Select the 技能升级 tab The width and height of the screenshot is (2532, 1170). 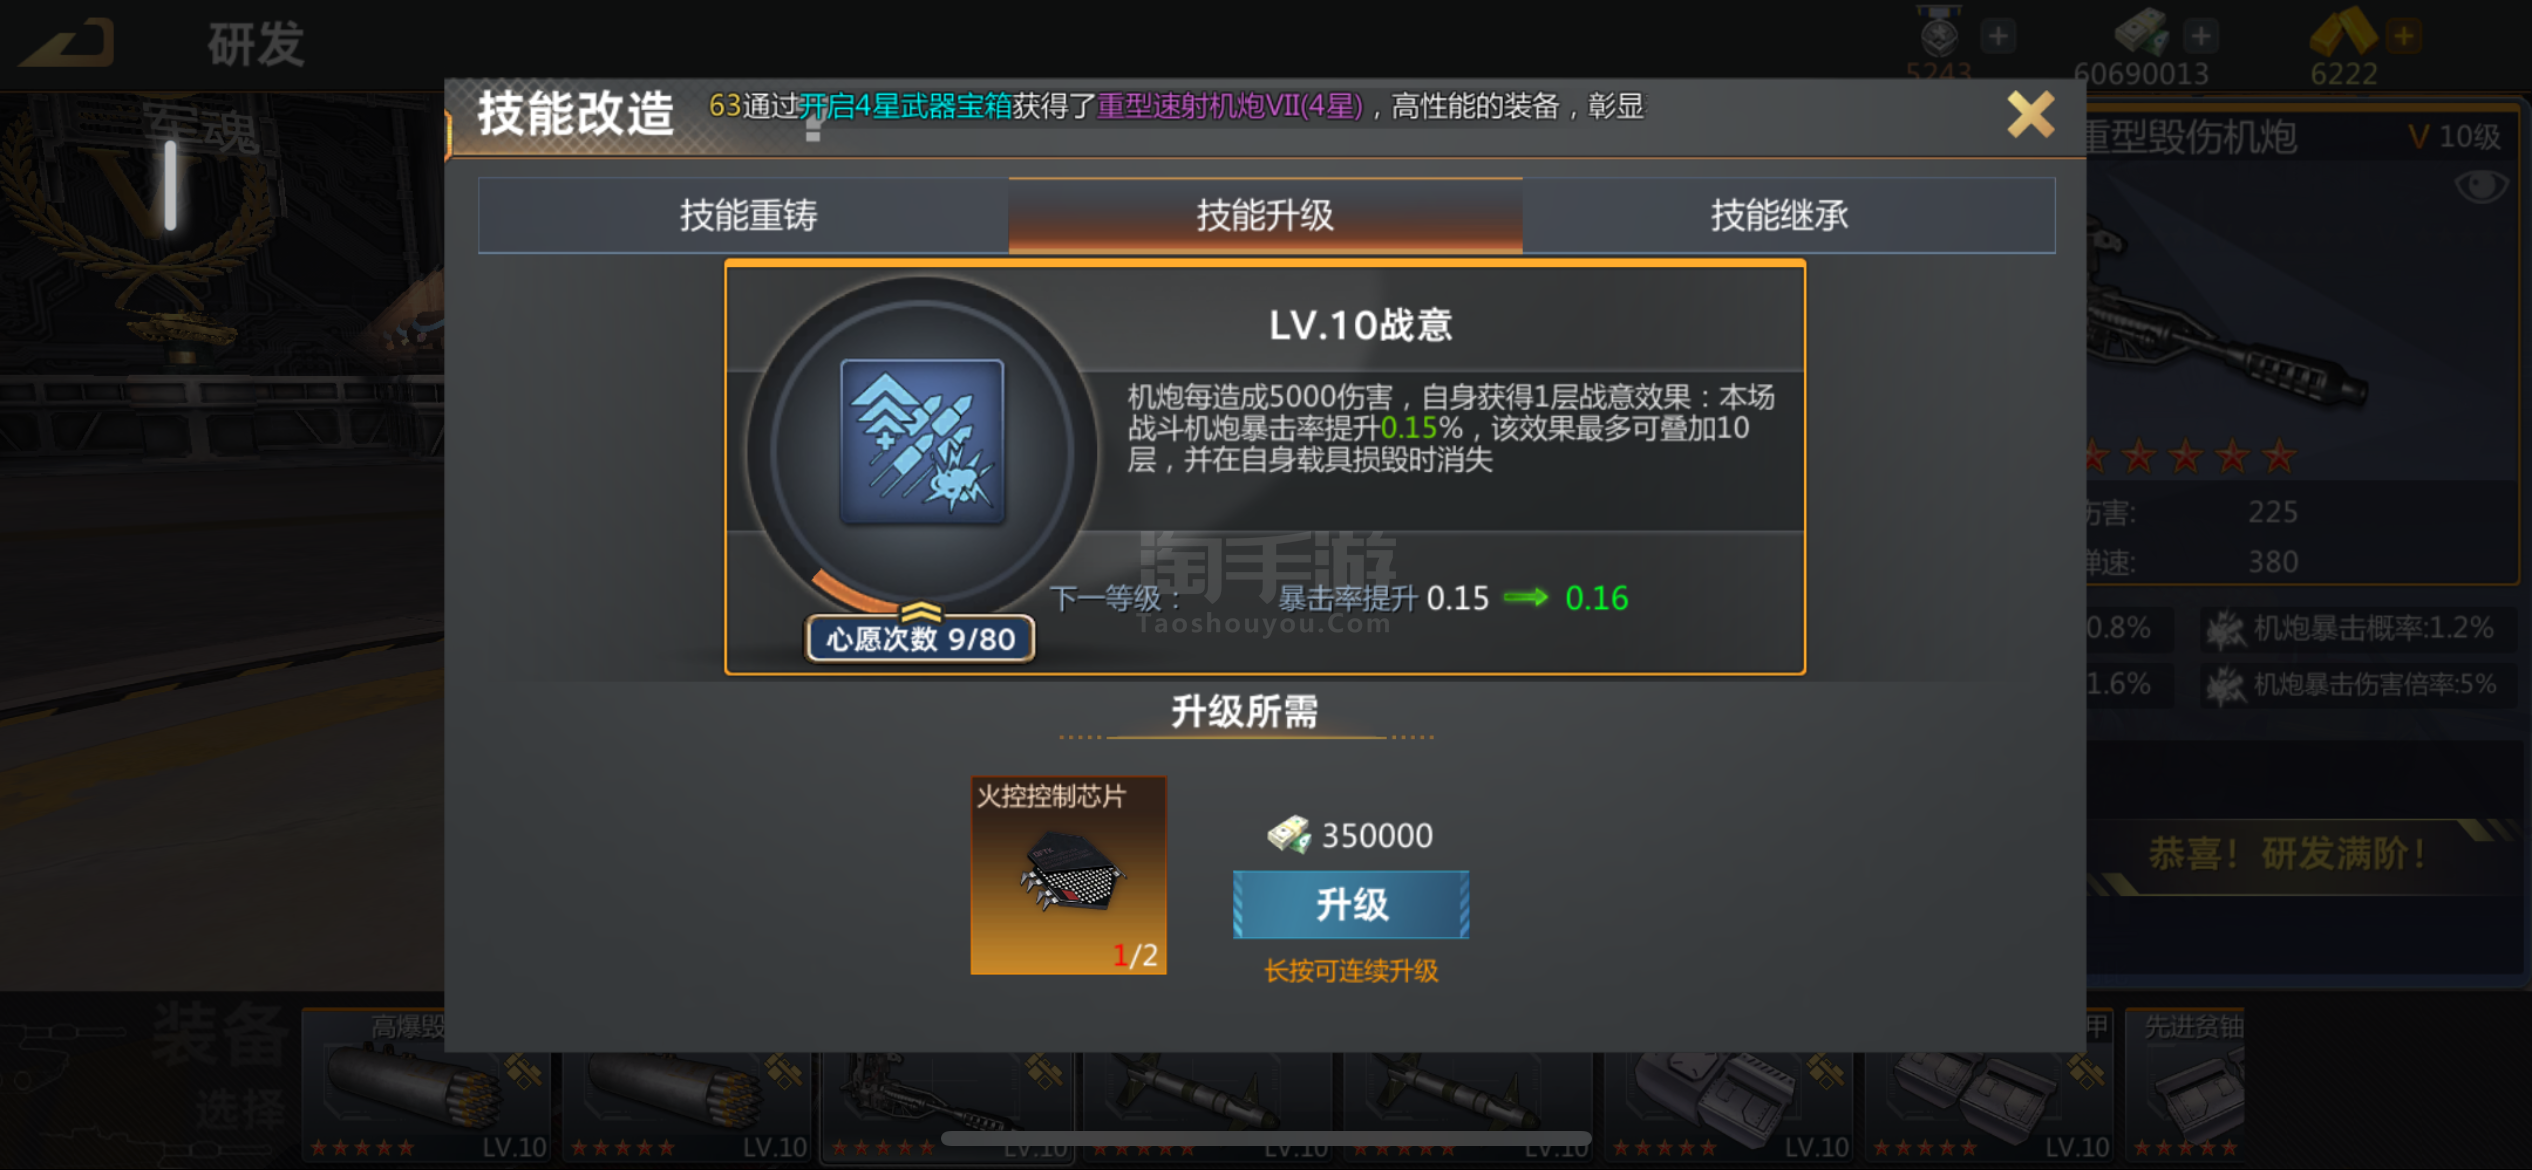[x=1265, y=215]
